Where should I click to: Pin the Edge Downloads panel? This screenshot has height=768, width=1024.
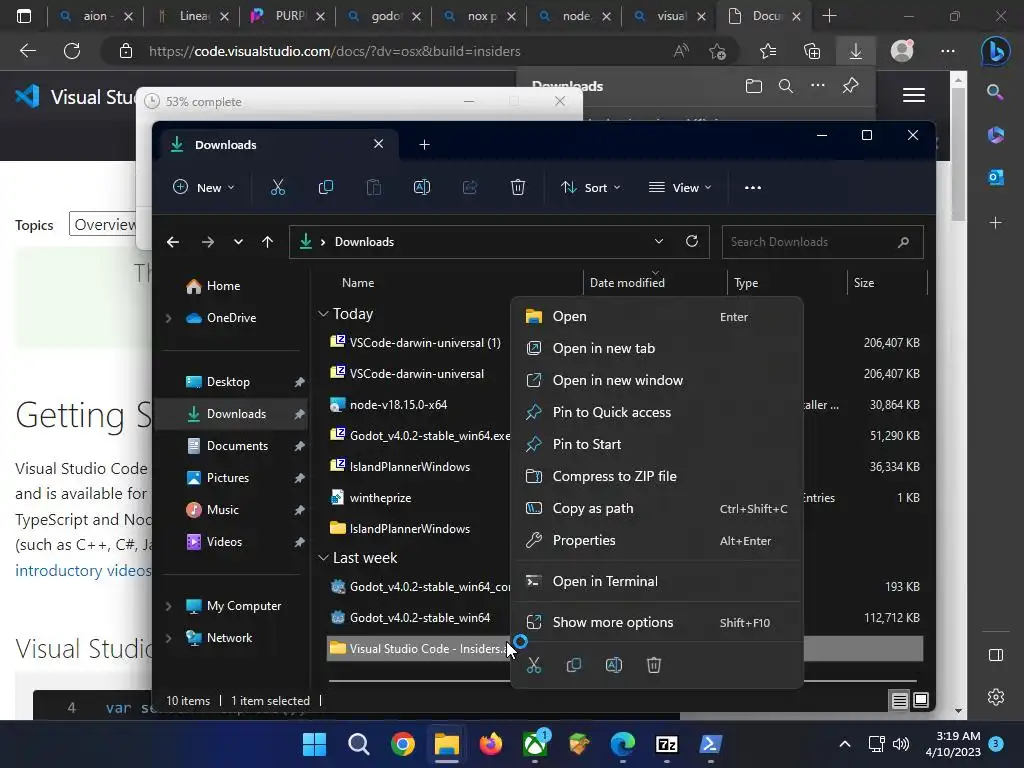pos(850,86)
